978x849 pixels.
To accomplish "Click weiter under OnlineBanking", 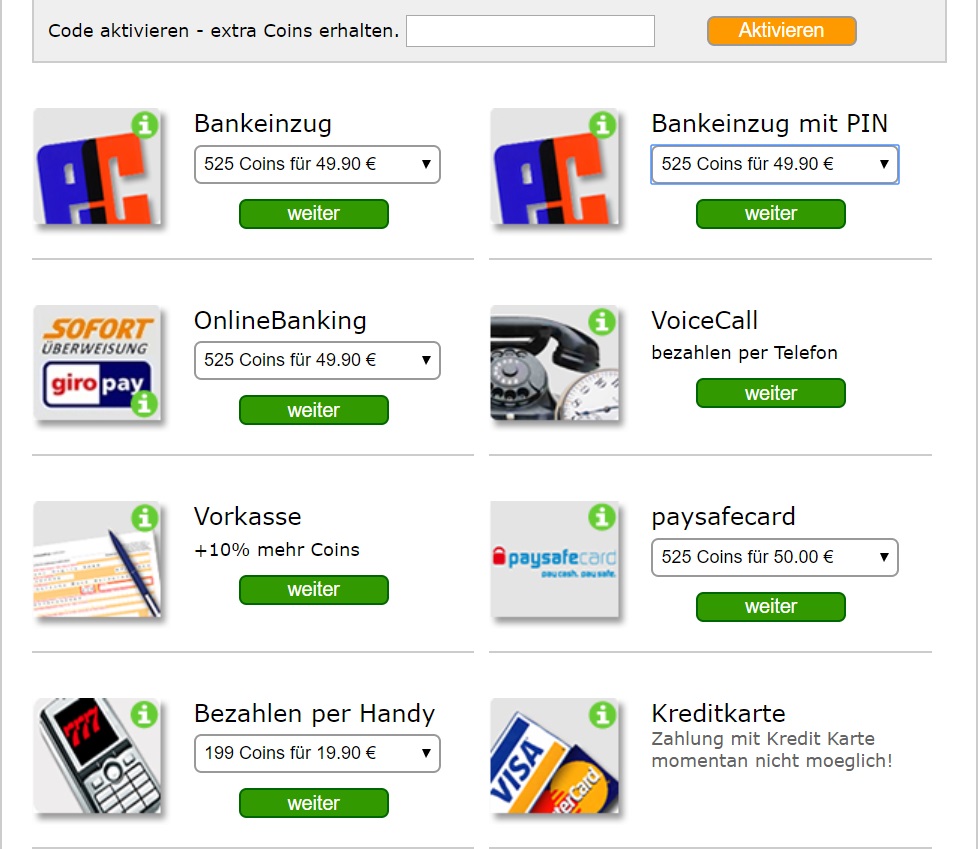I will coord(314,410).
